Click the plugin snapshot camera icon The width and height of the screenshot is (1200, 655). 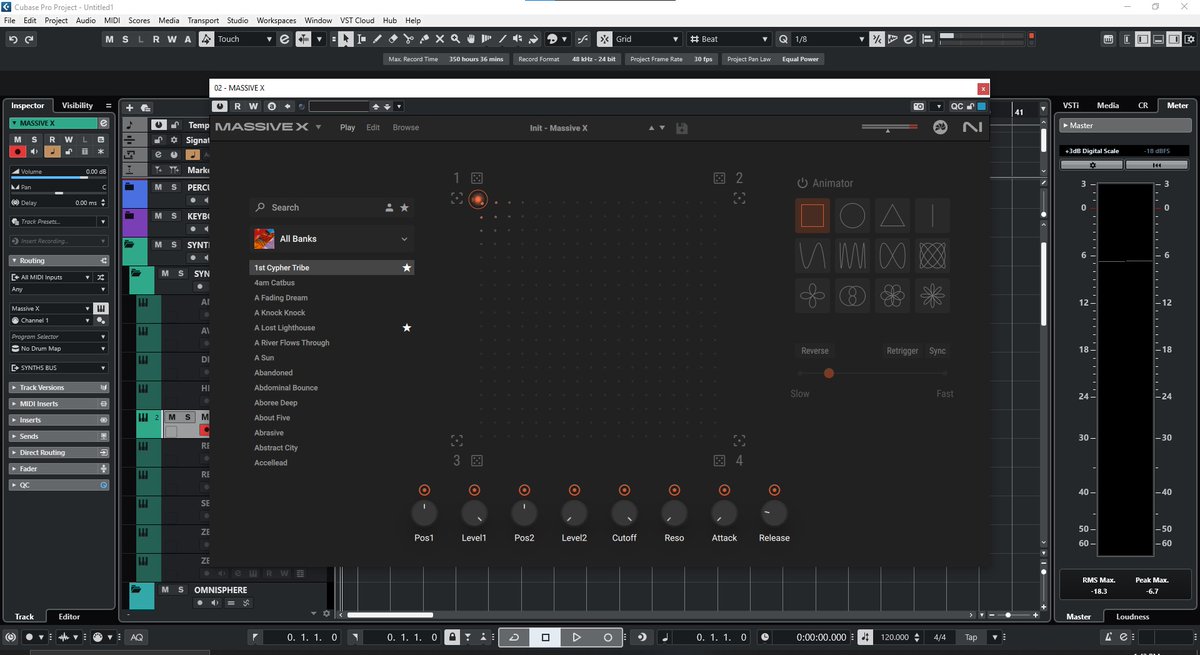(x=918, y=106)
